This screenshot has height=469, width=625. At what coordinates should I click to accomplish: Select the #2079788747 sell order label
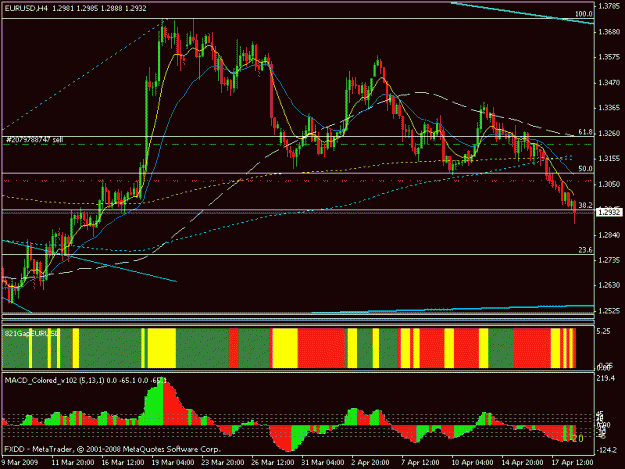coord(34,140)
